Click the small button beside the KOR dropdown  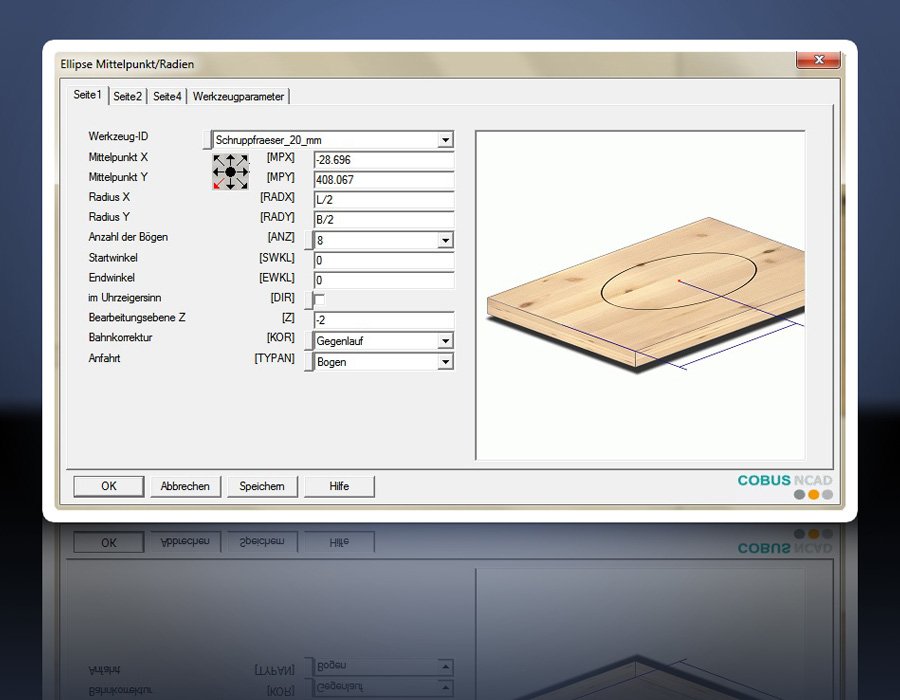[309, 341]
